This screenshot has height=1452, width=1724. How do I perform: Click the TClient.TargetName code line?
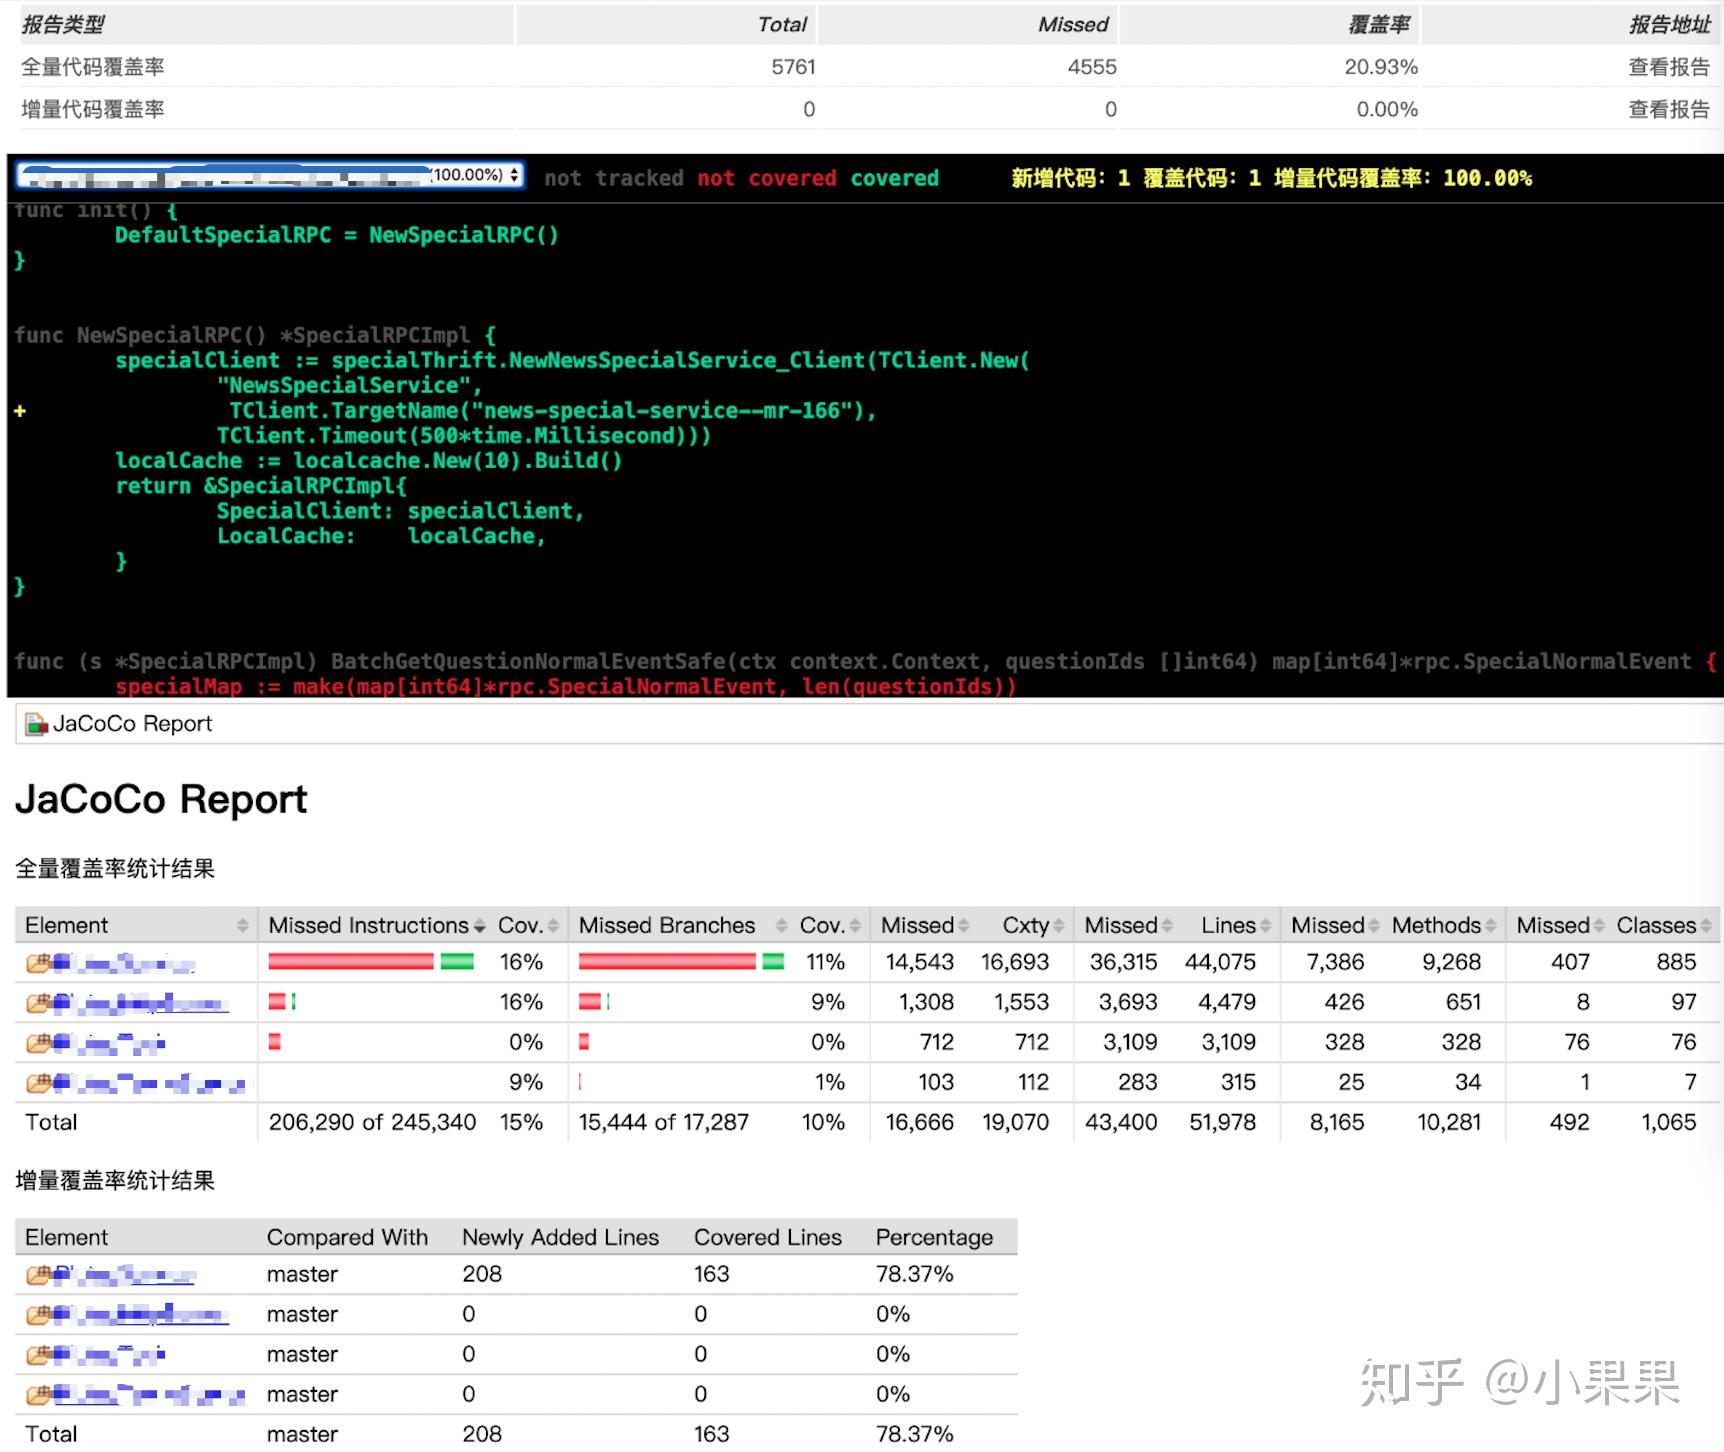click(x=552, y=410)
